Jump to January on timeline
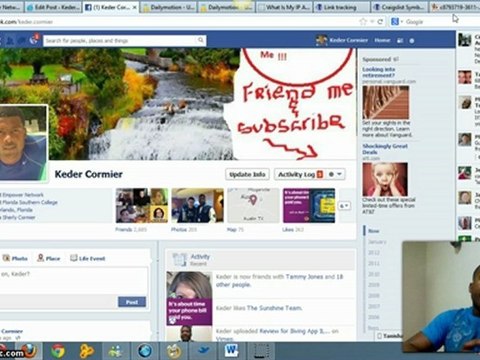The height and width of the screenshot is (360, 480). pos(377,242)
